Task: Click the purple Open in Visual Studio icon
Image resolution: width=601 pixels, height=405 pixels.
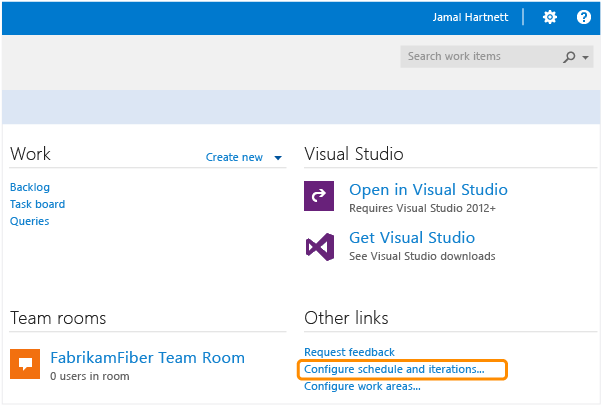Action: 319,196
